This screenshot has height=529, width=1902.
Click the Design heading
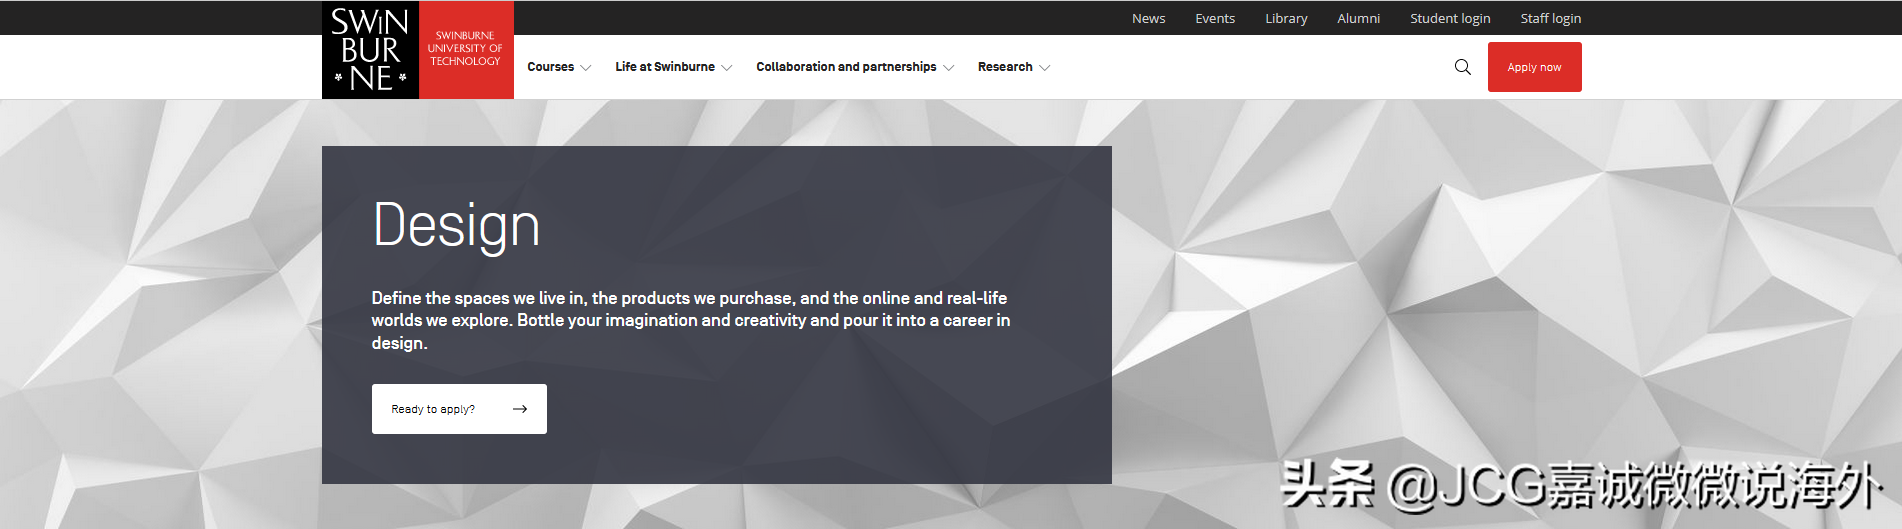(x=456, y=225)
